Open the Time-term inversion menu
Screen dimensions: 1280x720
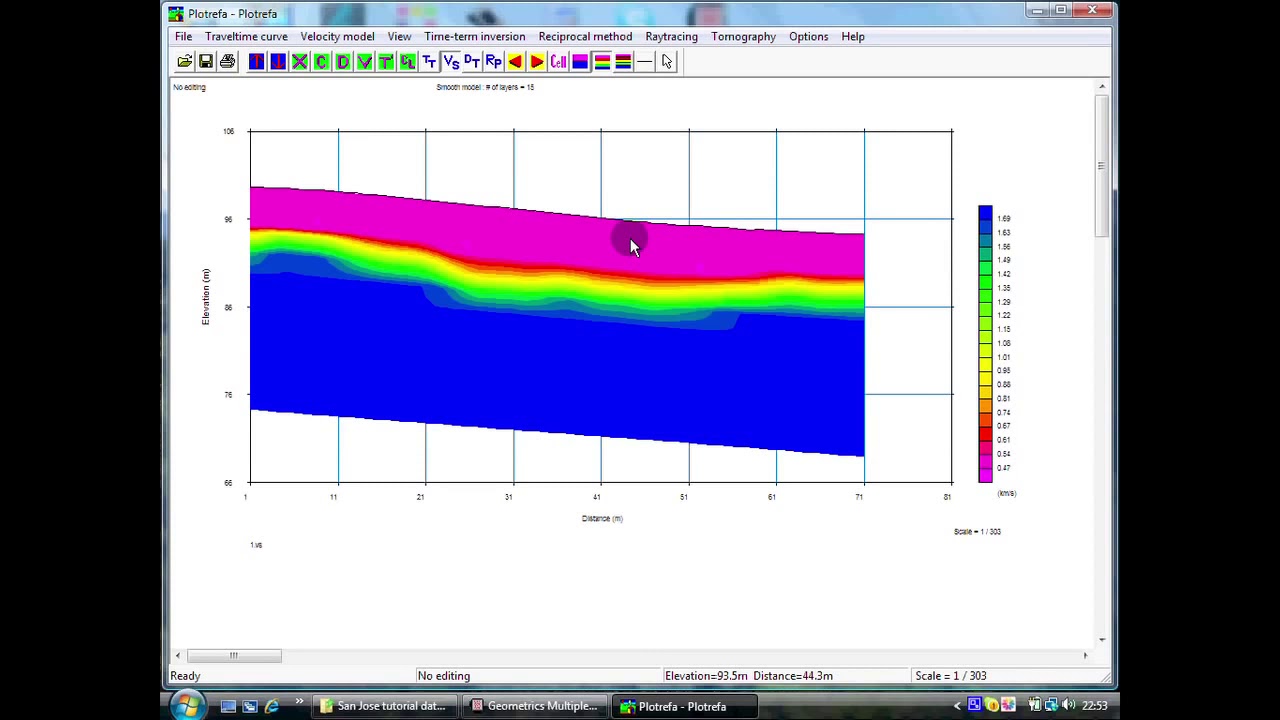(x=474, y=36)
